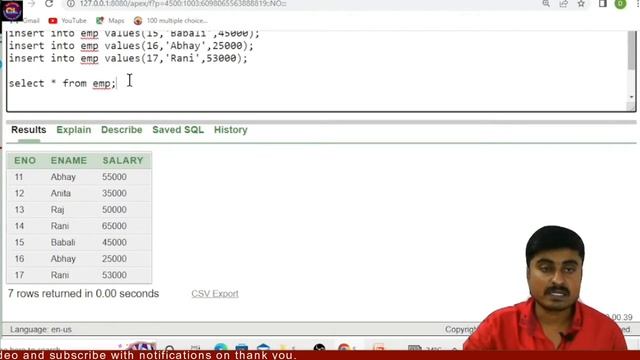The width and height of the screenshot is (640, 360).
Task: Click the insert line with 16,'Abhay',25000
Action: click(131, 46)
